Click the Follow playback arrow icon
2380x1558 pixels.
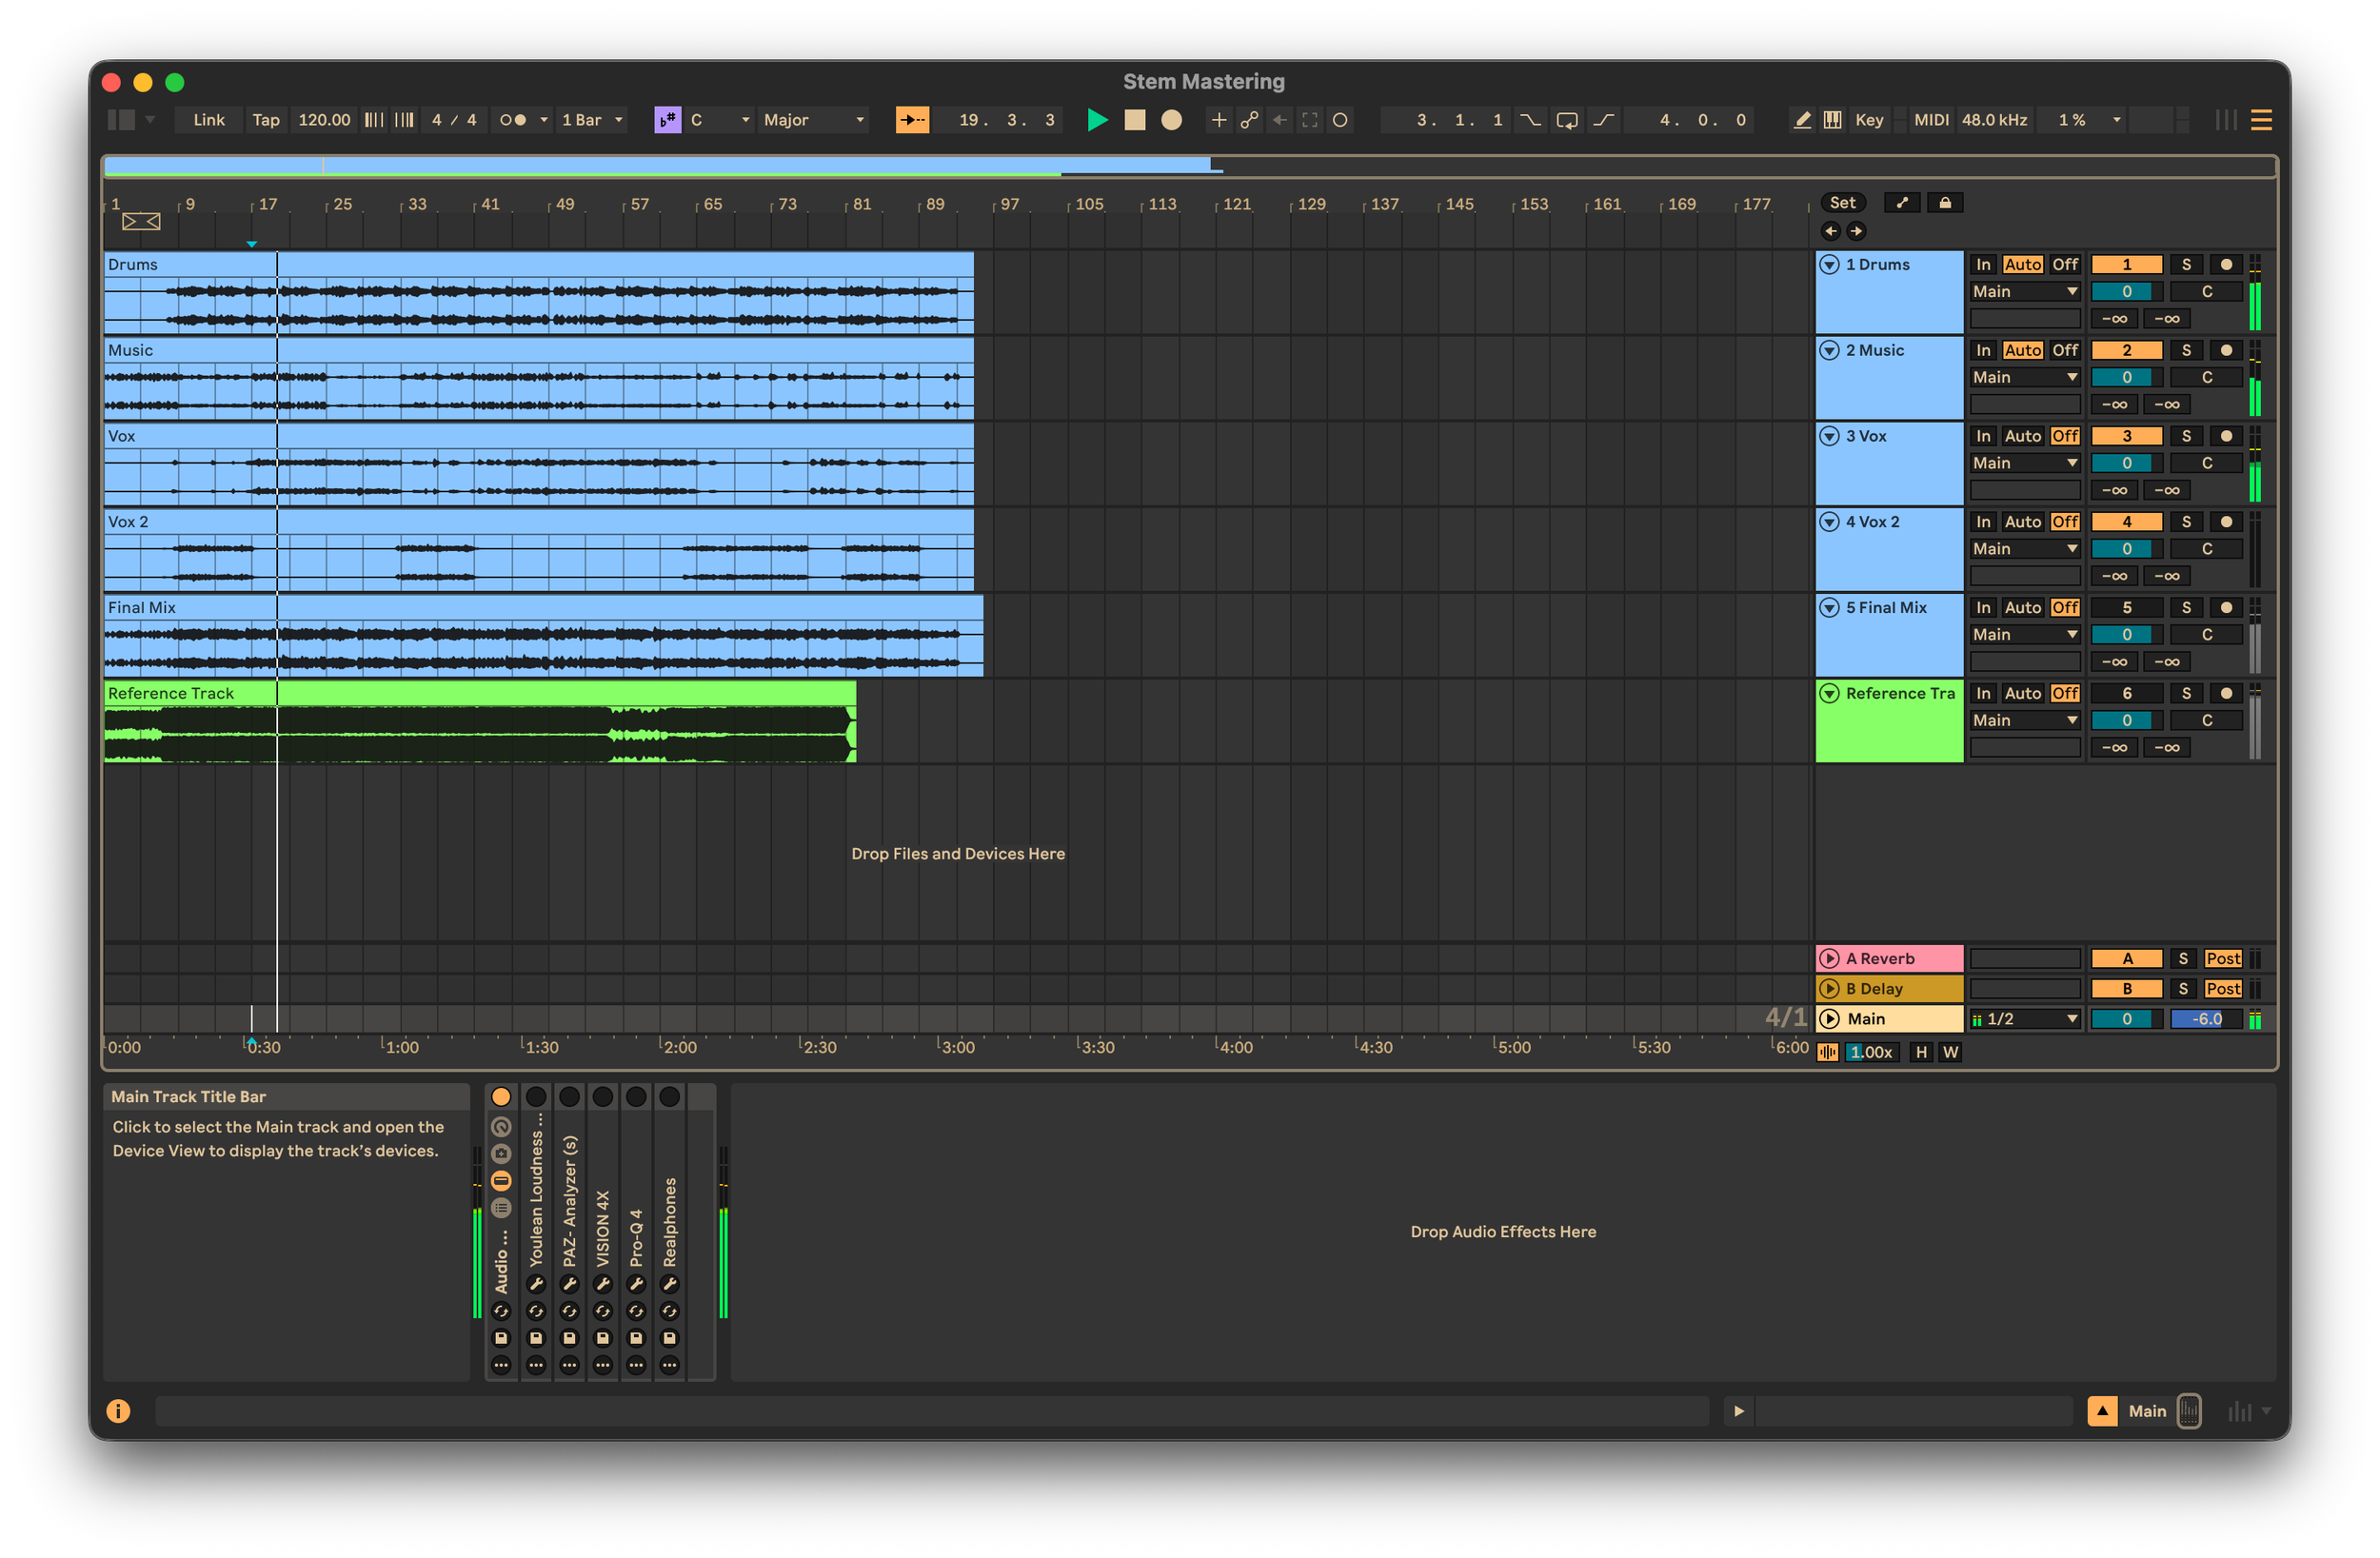click(913, 119)
